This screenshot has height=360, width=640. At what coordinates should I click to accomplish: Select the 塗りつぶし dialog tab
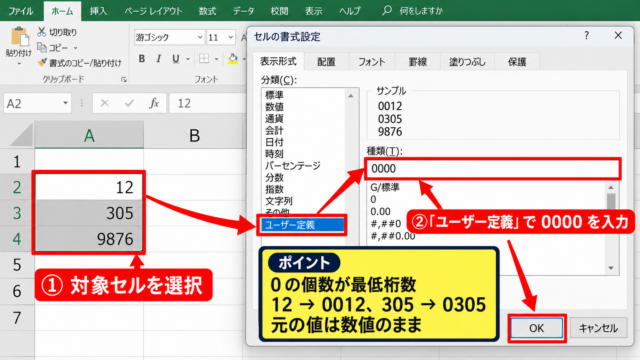467,62
